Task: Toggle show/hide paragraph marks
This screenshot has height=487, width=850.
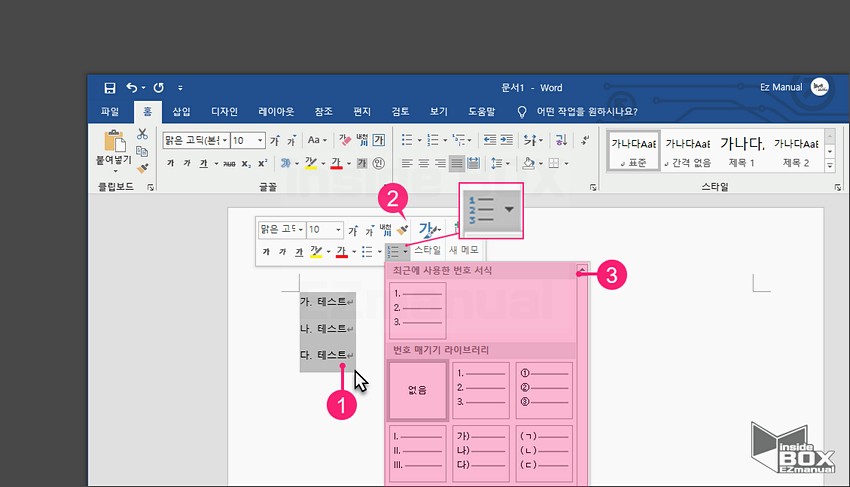Action: [x=584, y=140]
